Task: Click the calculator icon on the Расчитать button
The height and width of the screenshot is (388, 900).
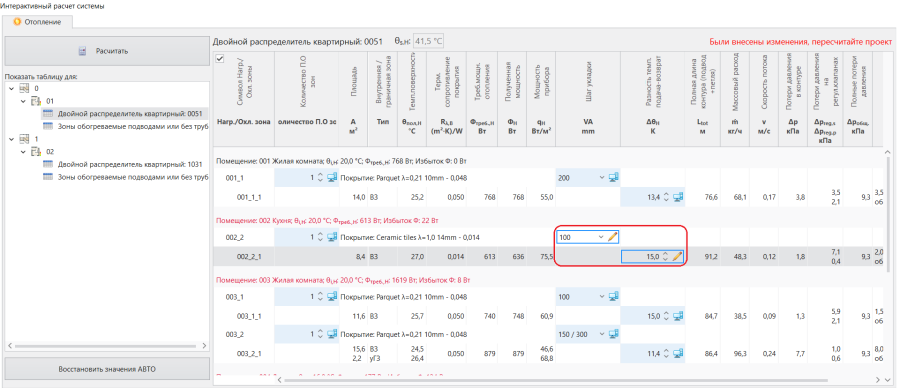Action: (x=83, y=51)
